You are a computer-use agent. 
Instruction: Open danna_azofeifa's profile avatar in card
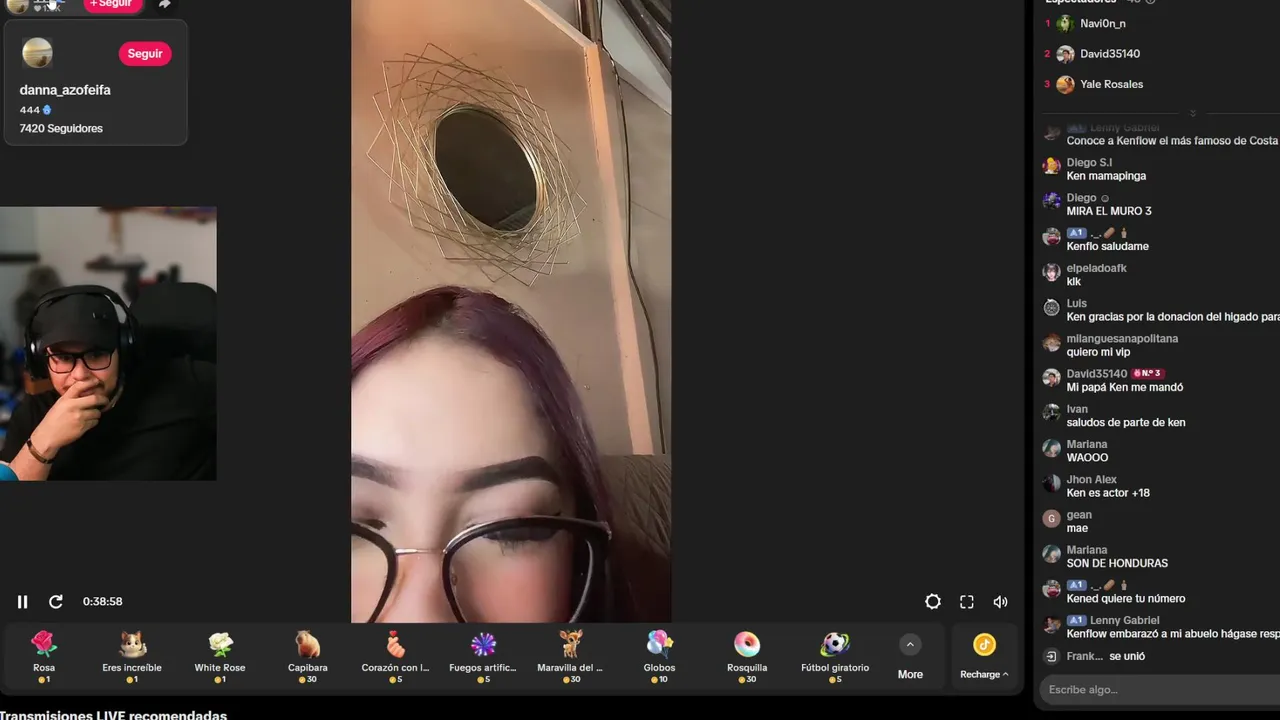tap(37, 53)
